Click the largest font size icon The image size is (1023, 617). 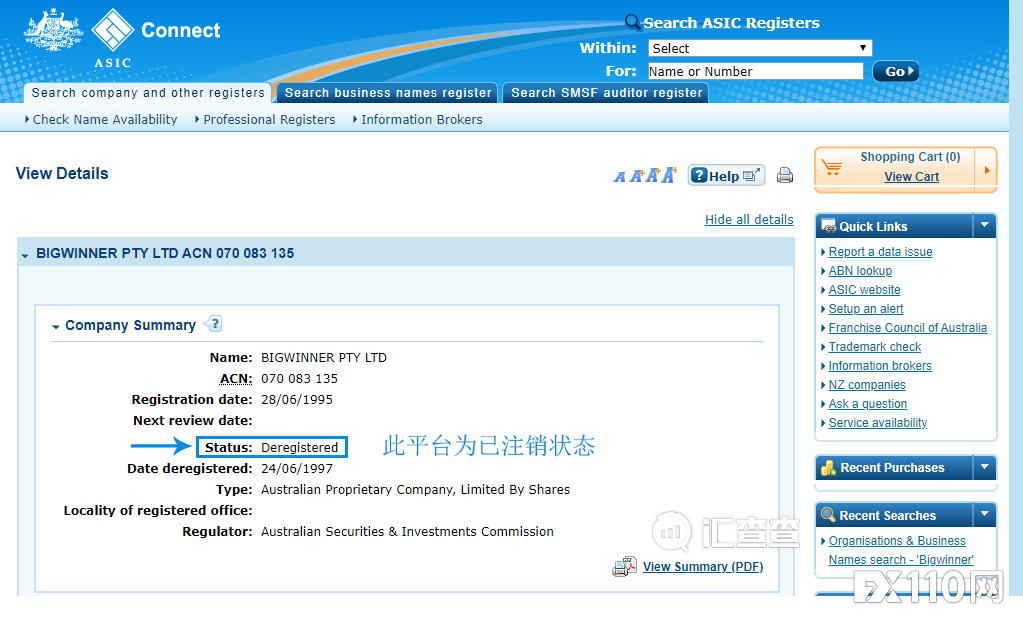pos(668,175)
